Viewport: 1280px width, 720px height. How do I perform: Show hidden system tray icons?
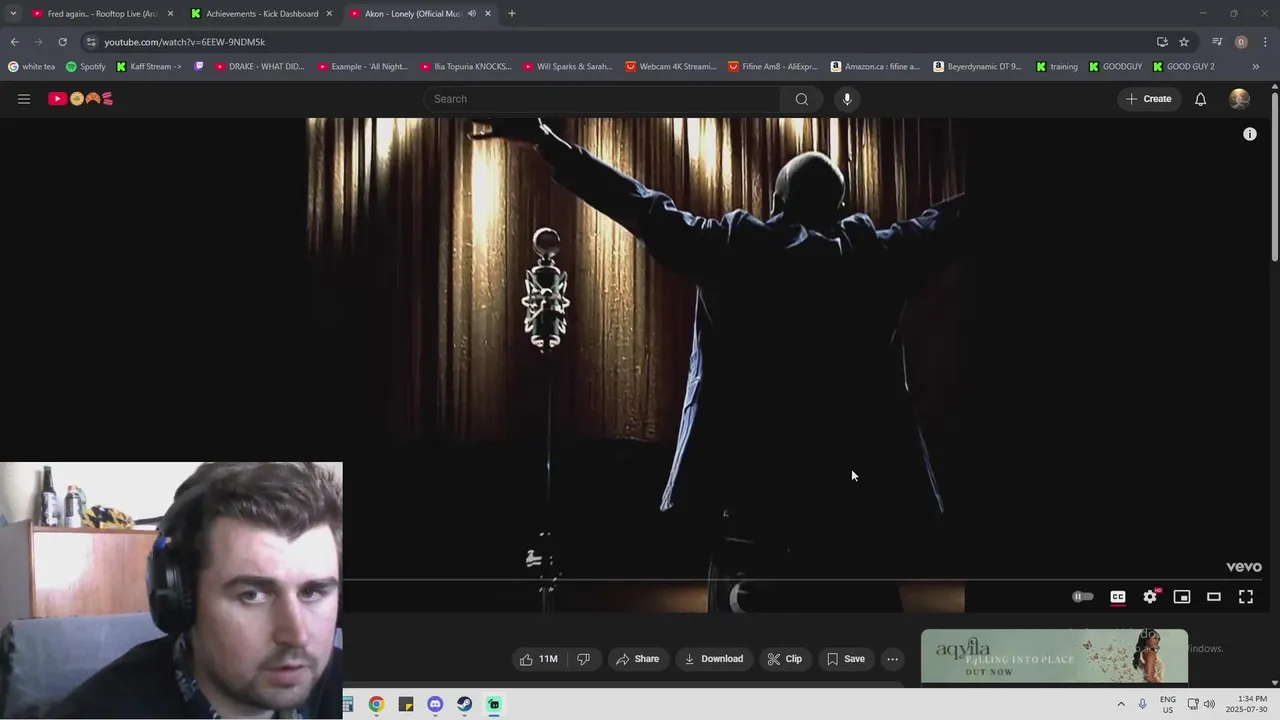pyautogui.click(x=1121, y=704)
